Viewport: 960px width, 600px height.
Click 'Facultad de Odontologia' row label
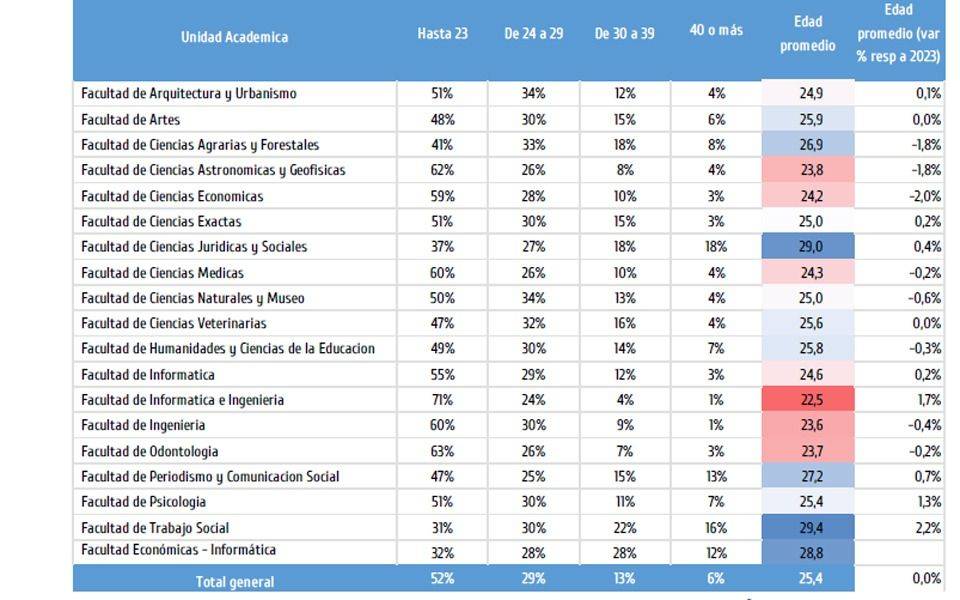[x=149, y=452]
